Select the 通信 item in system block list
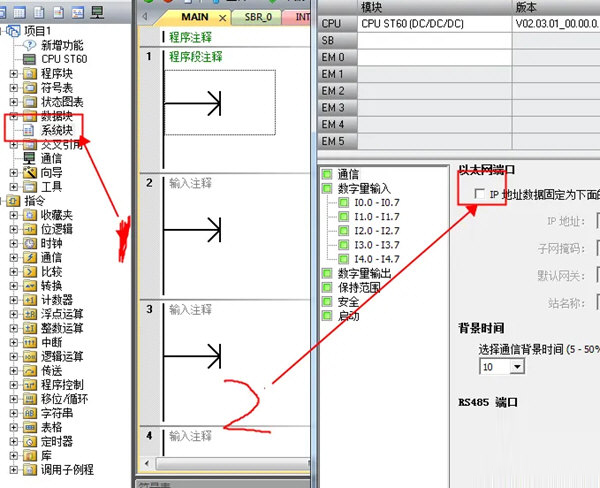600x488 pixels. (x=348, y=174)
